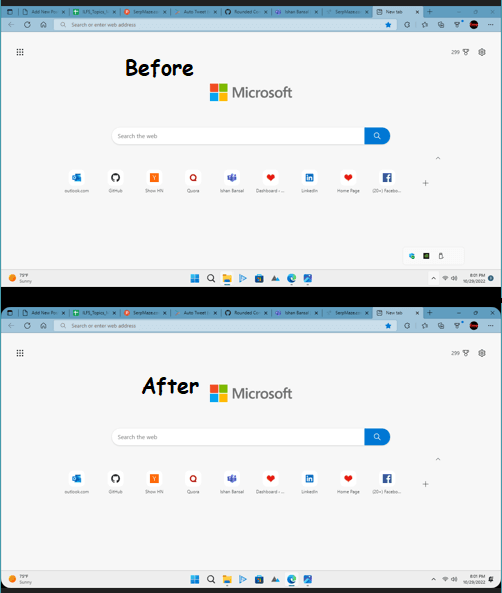This screenshot has height=593, width=502.
Task: Click the Search the web box in After window
Action: (x=238, y=437)
